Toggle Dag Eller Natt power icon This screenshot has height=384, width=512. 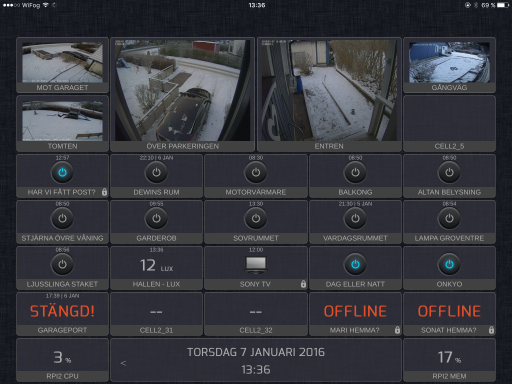pos(355,265)
